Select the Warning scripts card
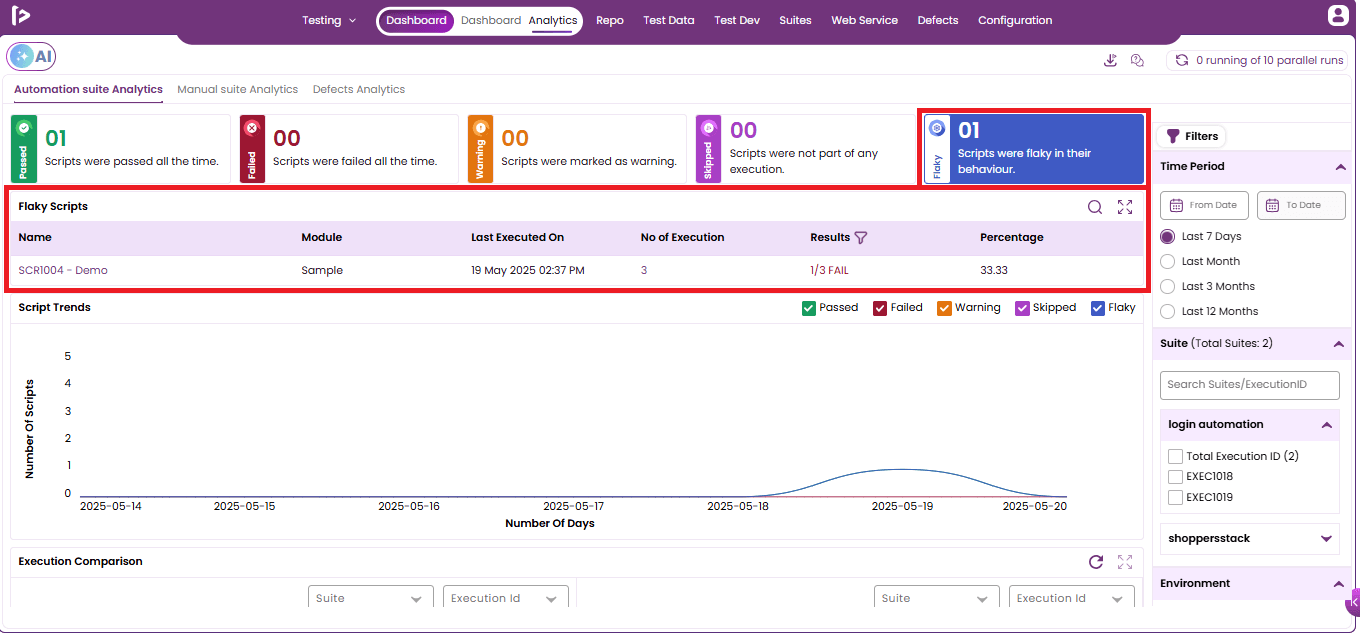 tap(577, 149)
